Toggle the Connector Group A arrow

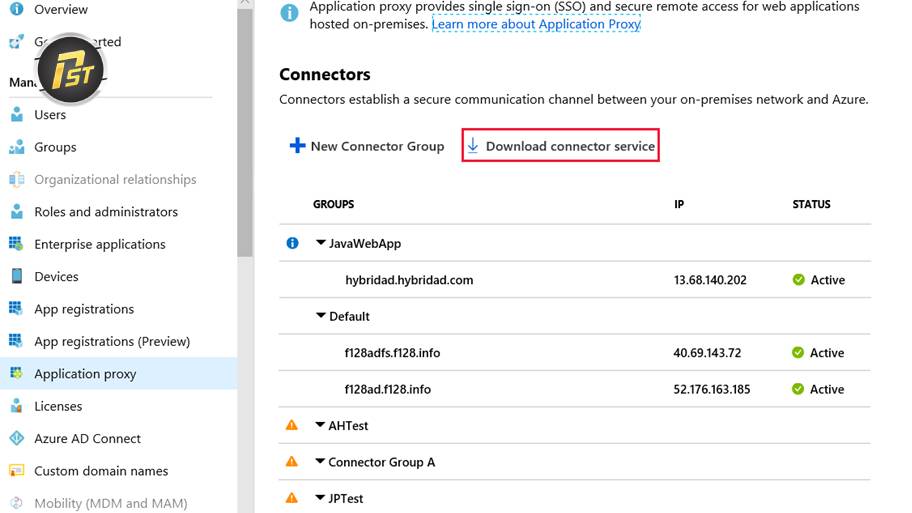pos(320,461)
